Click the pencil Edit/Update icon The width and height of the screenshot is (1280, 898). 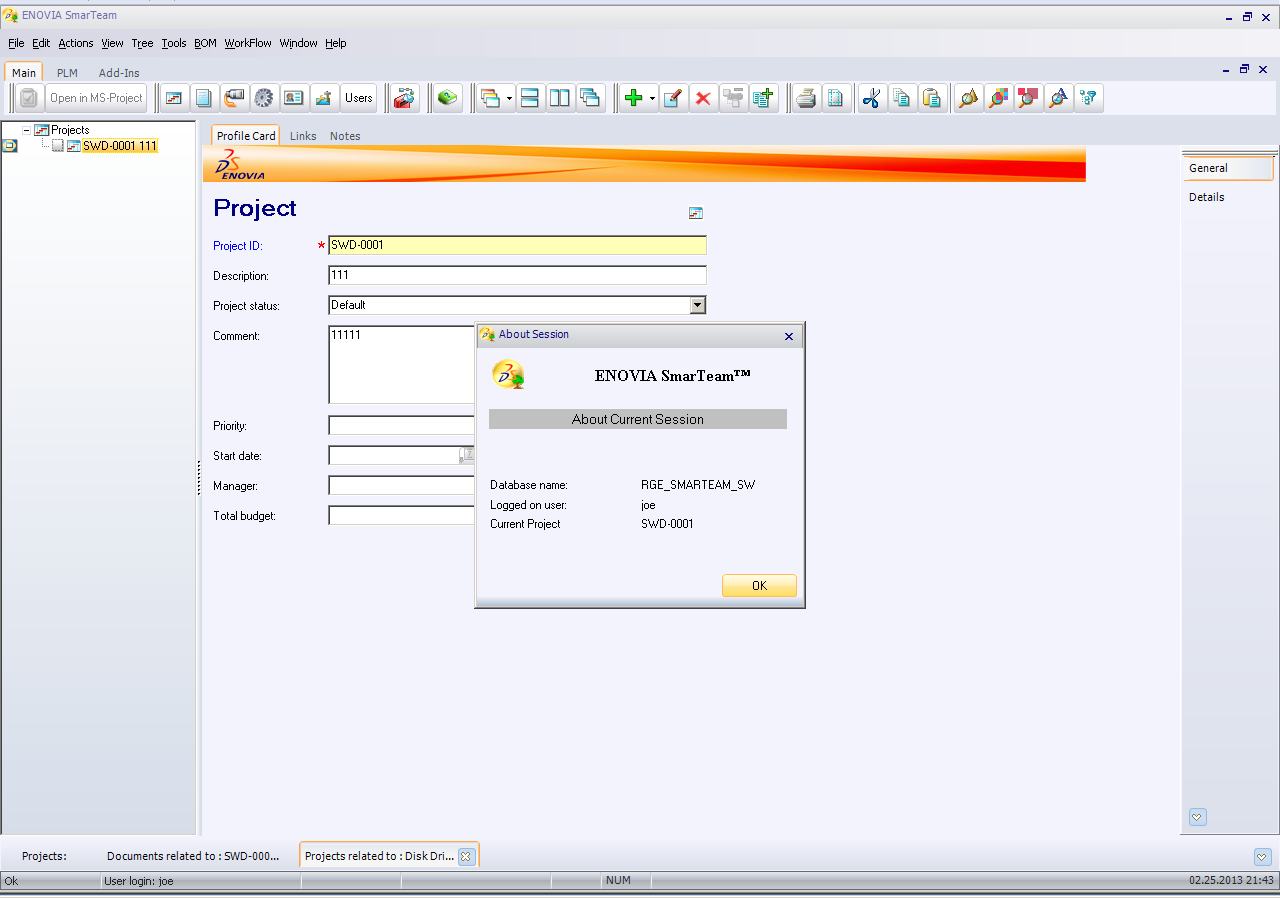(x=673, y=98)
